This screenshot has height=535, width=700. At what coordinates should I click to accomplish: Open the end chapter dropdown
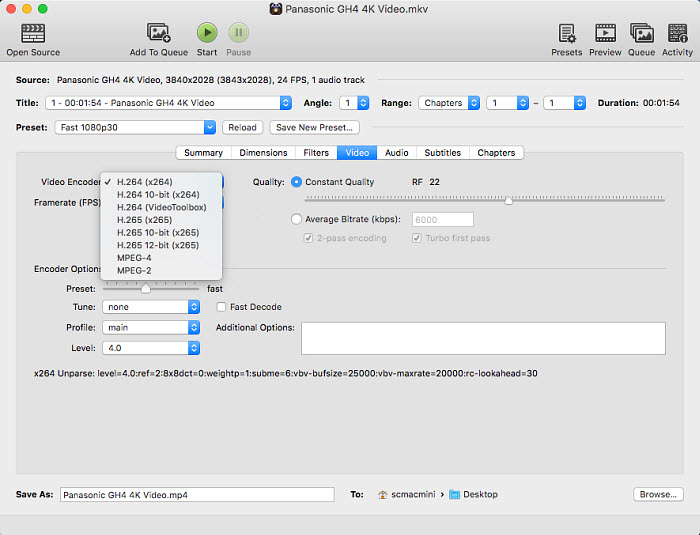[x=564, y=103]
